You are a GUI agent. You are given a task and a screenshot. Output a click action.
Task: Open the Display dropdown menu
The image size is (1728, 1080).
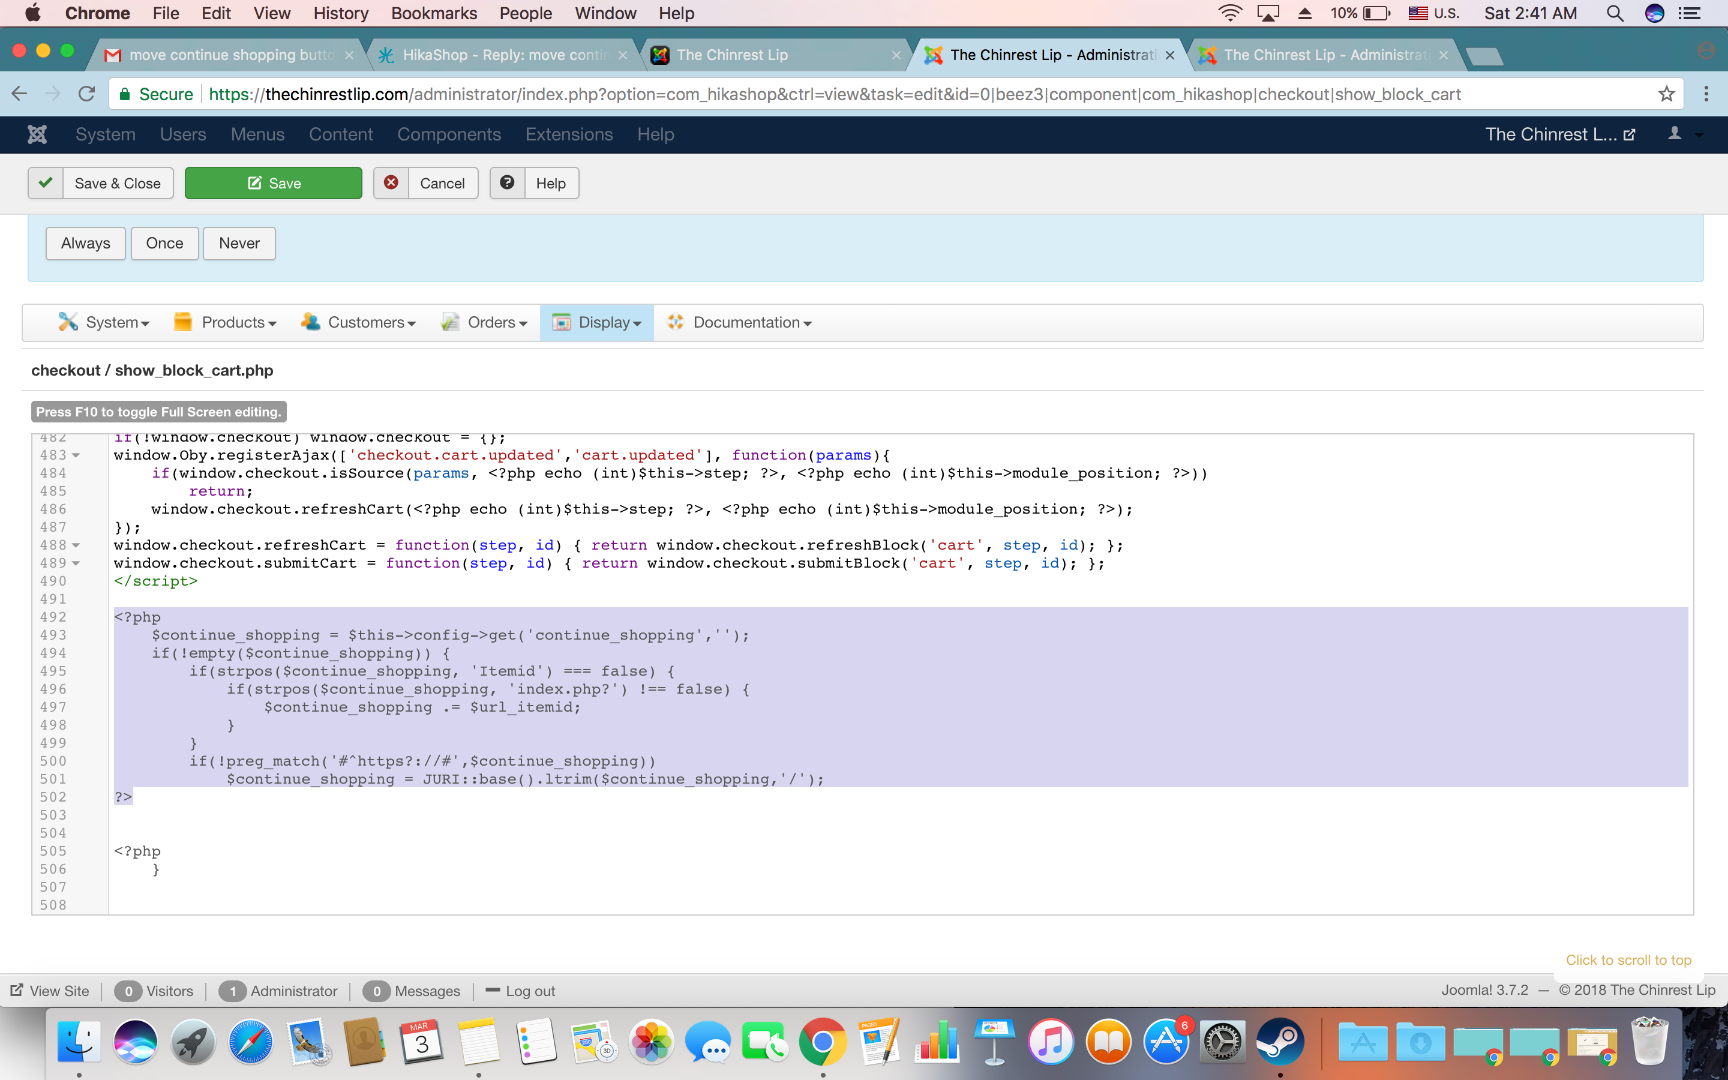(597, 322)
